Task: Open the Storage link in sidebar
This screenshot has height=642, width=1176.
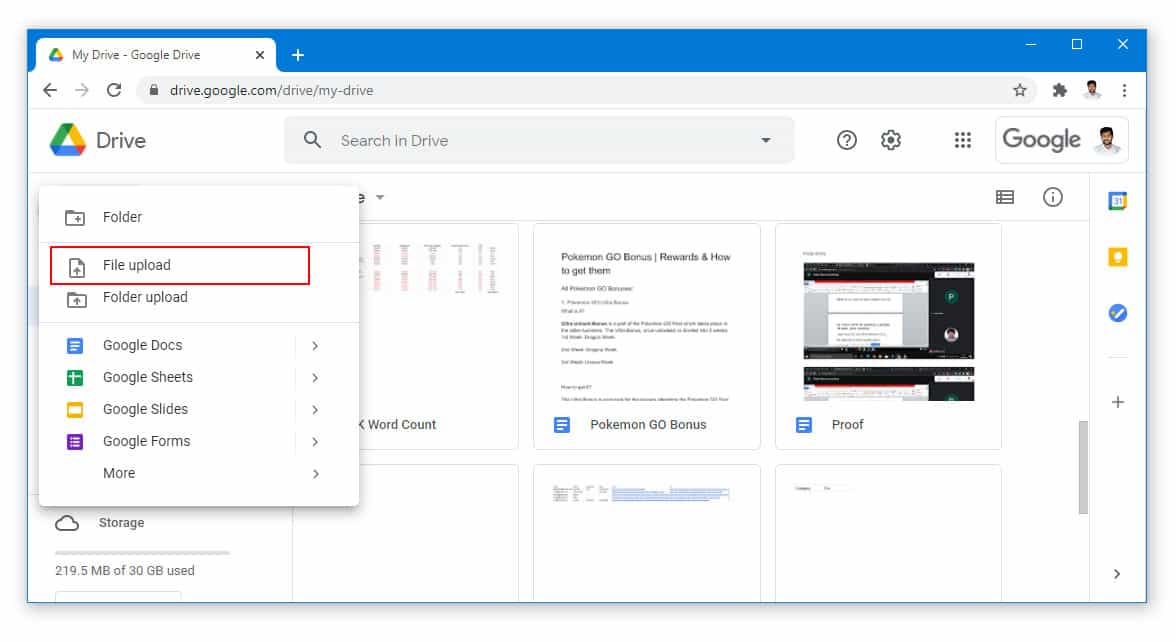Action: click(121, 523)
